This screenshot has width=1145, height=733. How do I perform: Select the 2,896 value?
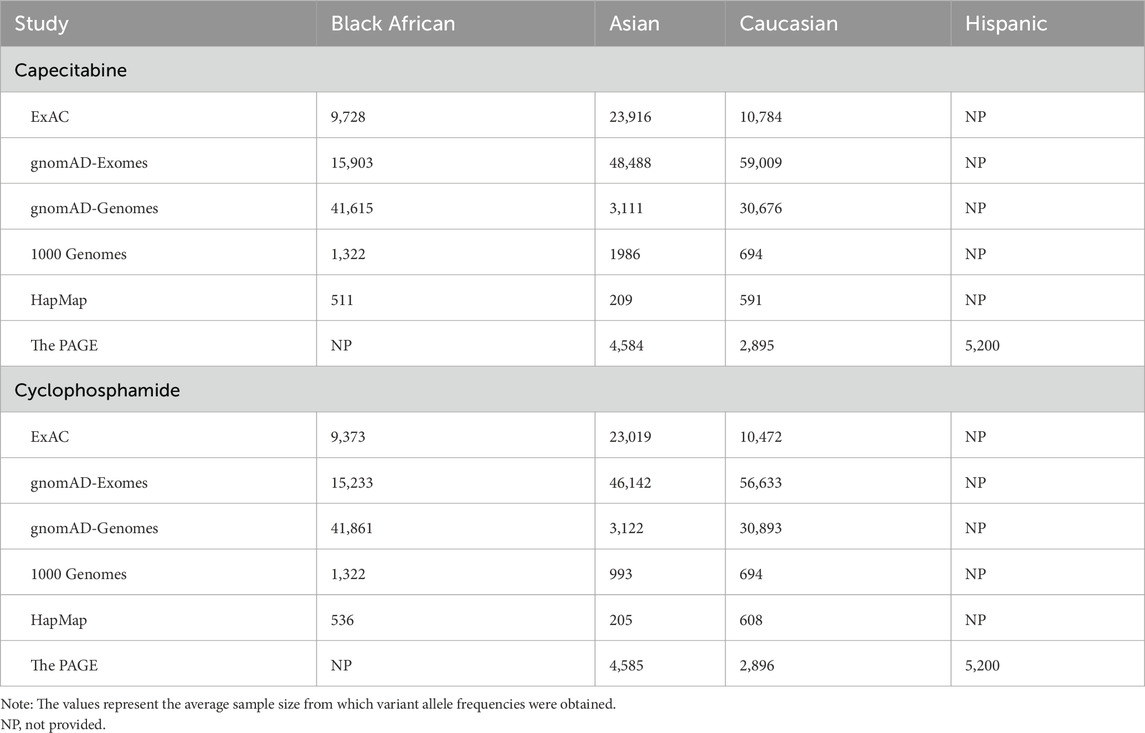(757, 665)
